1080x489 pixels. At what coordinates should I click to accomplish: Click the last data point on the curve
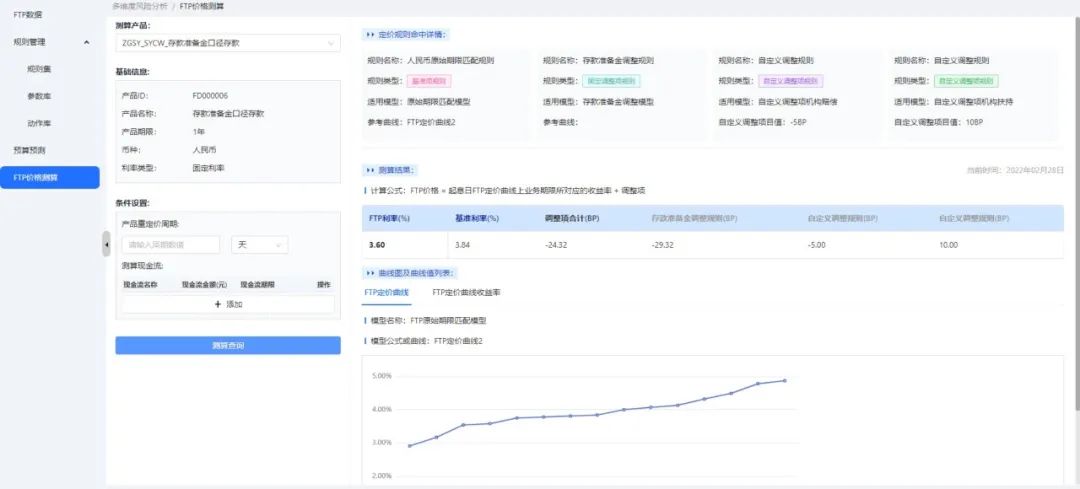click(785, 380)
